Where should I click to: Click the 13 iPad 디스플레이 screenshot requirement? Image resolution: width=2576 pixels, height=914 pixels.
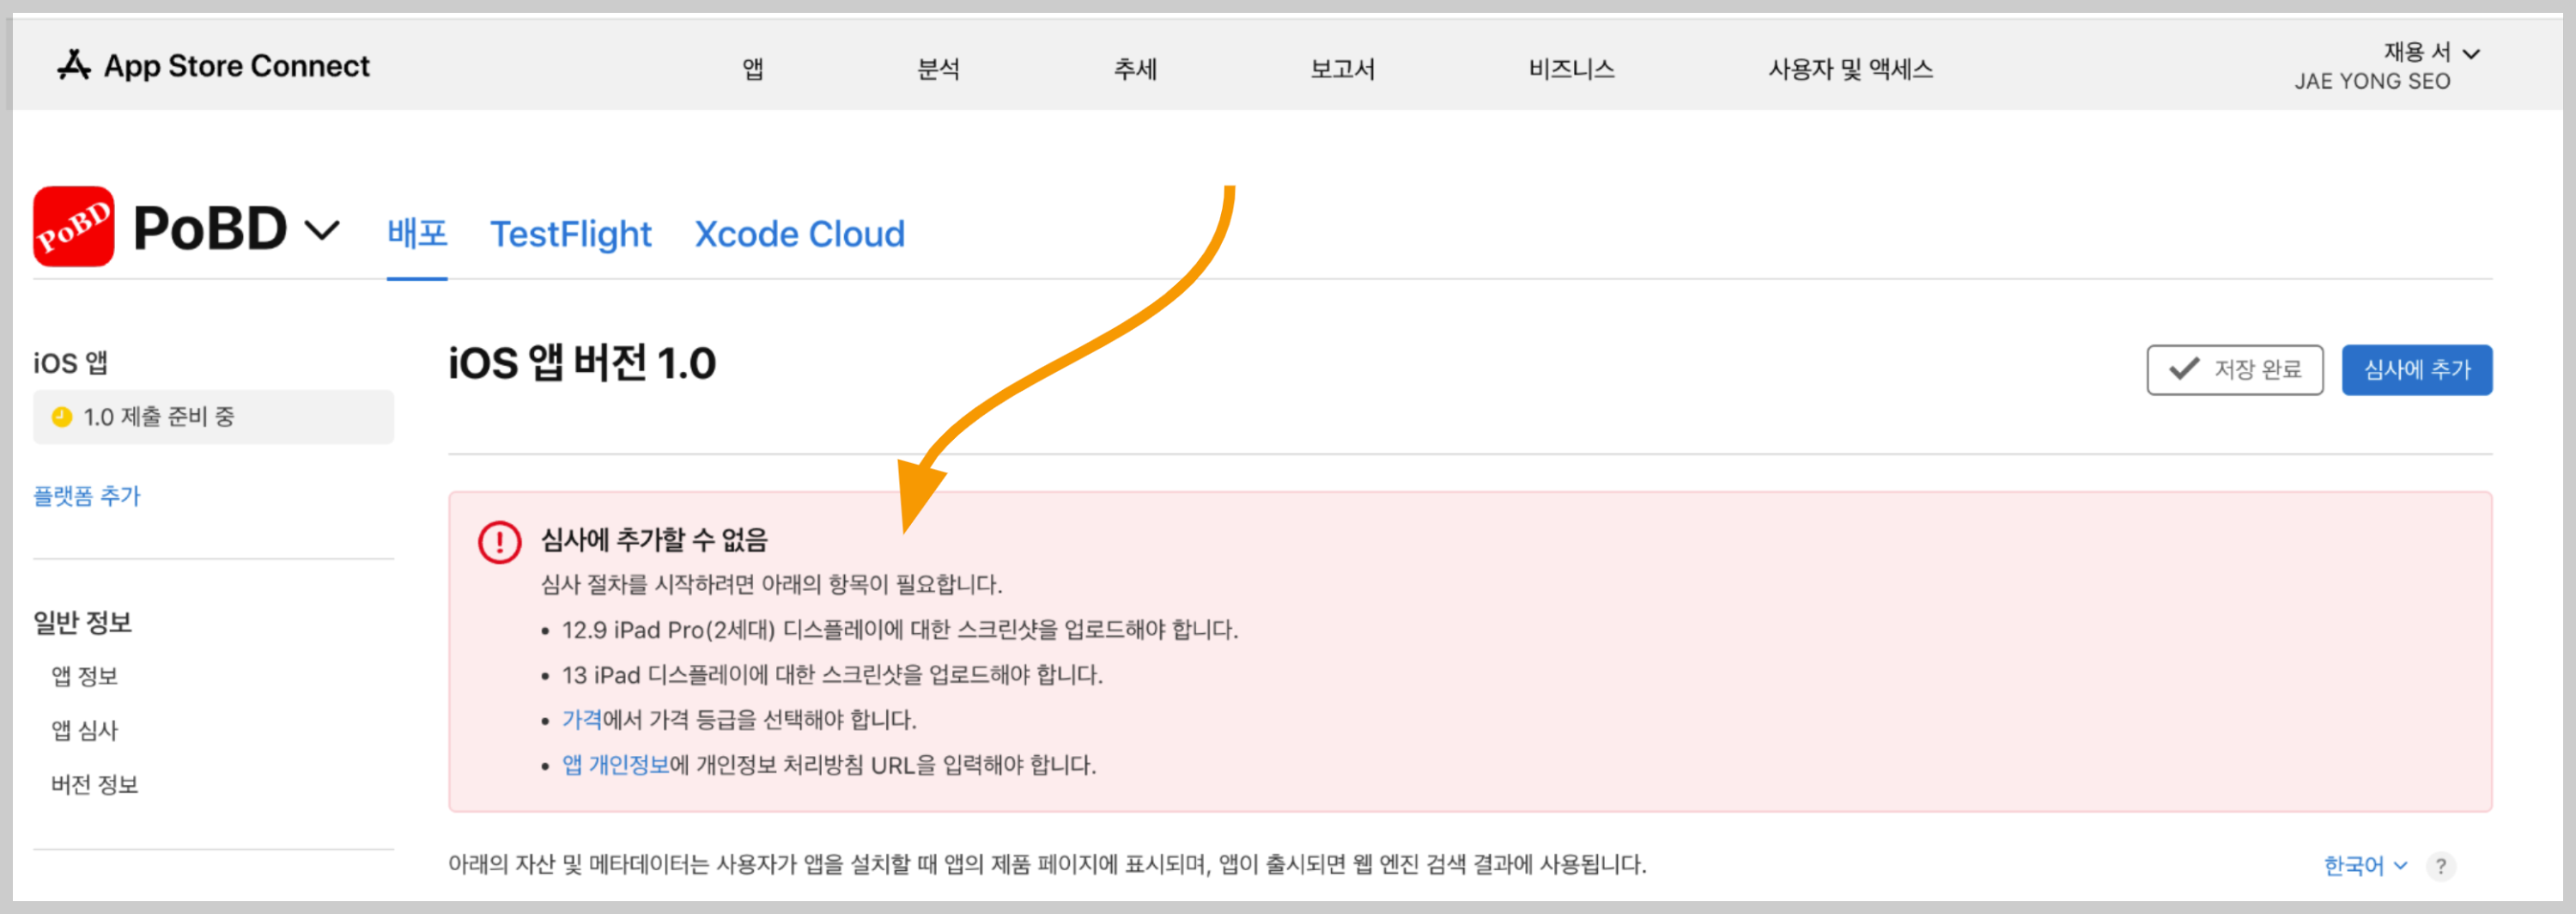(832, 675)
